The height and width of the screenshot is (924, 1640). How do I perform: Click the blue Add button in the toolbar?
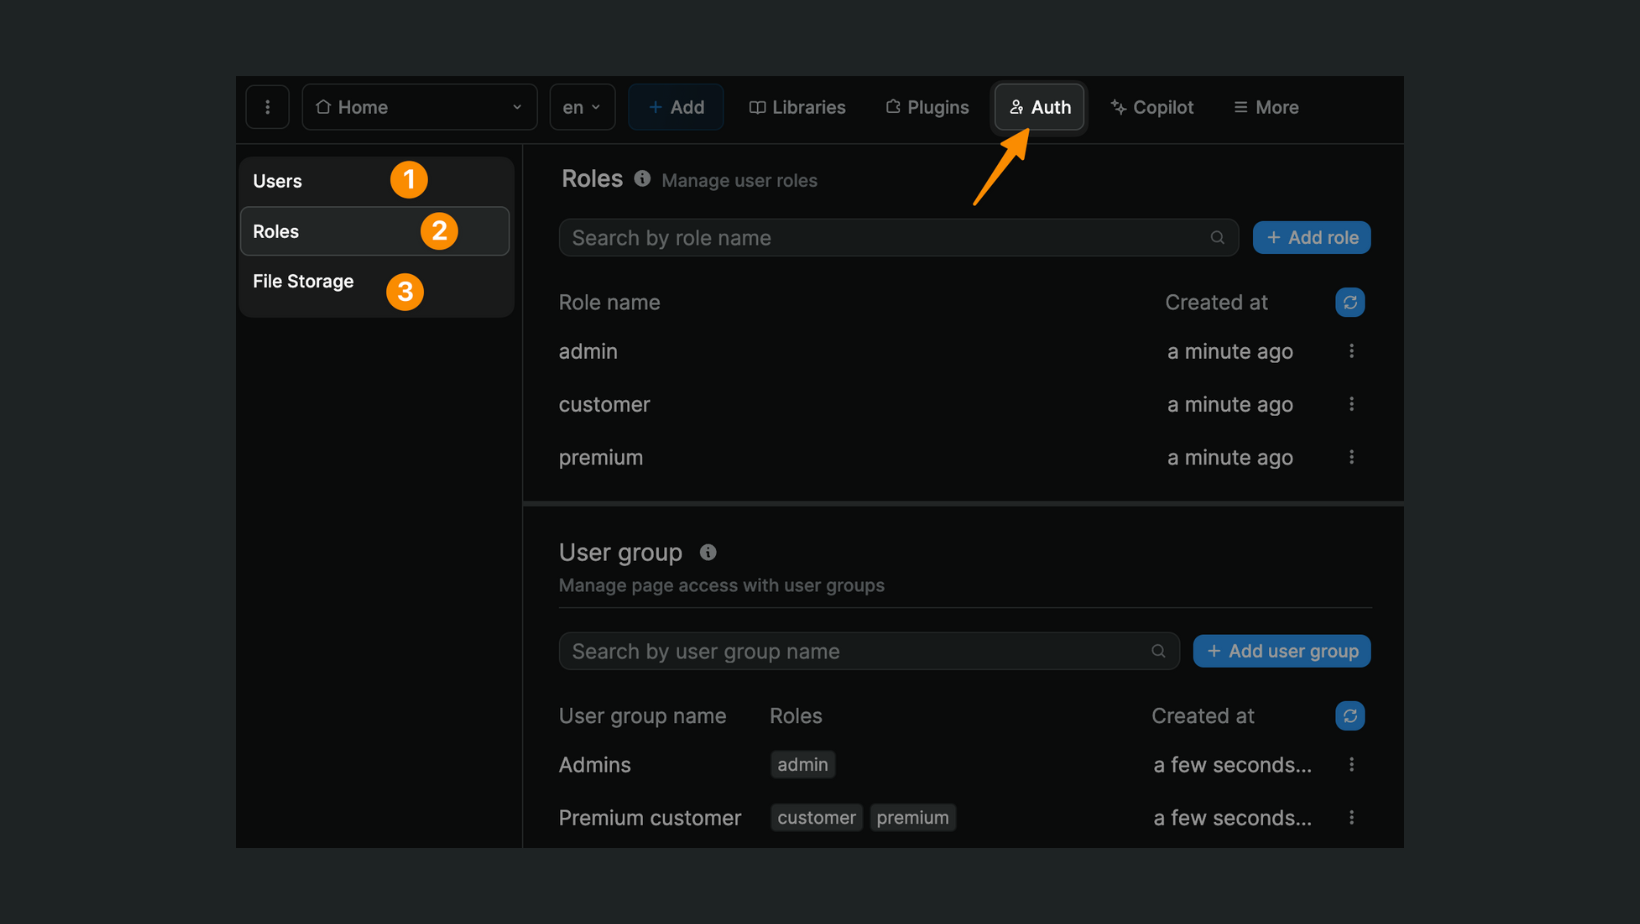[676, 106]
